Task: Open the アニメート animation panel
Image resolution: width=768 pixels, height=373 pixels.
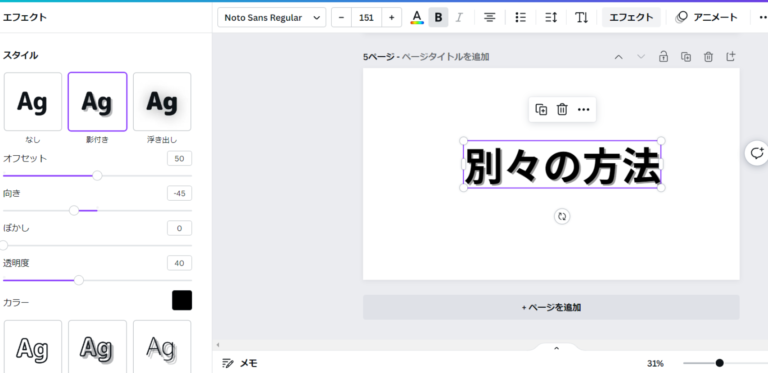Action: click(706, 18)
